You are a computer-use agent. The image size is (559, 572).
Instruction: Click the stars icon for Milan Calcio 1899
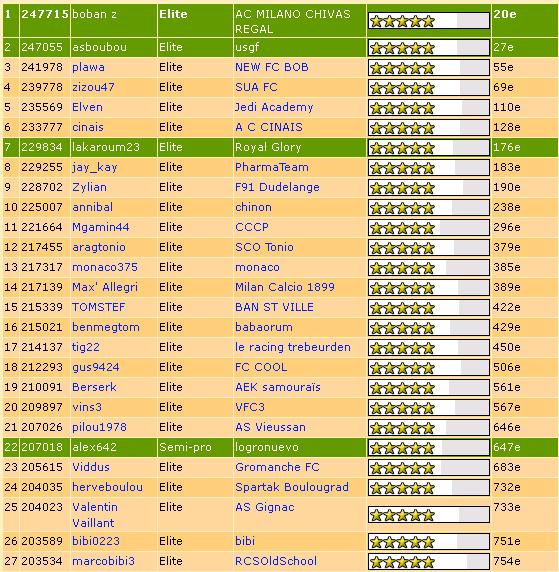click(429, 287)
